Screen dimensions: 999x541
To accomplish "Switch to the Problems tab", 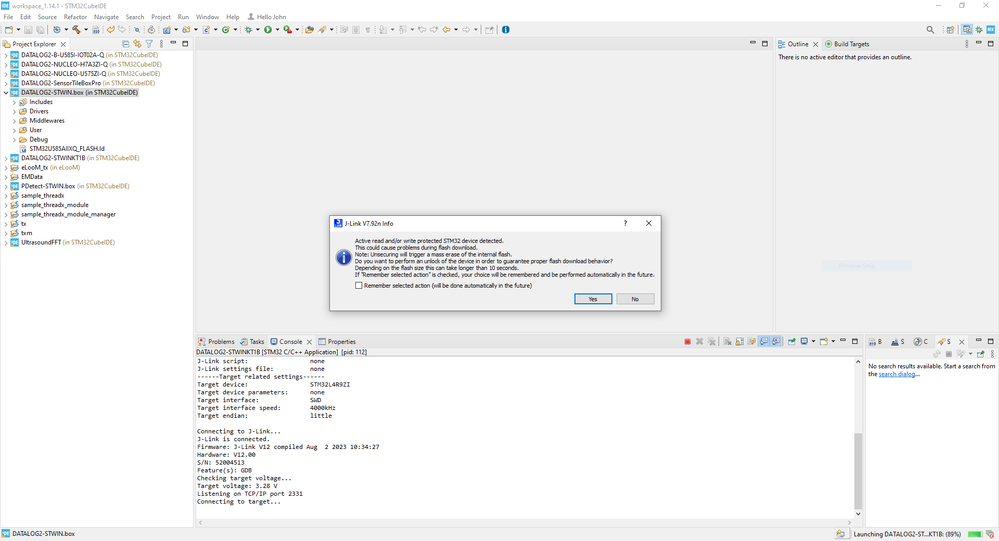I will tap(216, 342).
